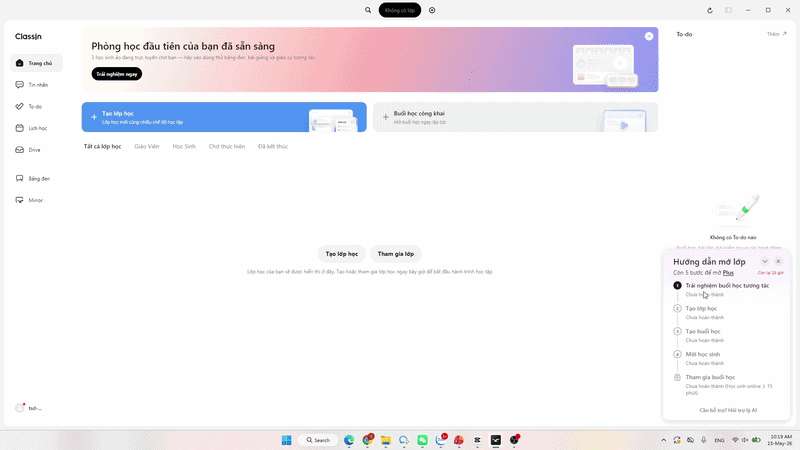Go to Trang chủ in the sidebar
The image size is (800, 450).
(x=36, y=63)
